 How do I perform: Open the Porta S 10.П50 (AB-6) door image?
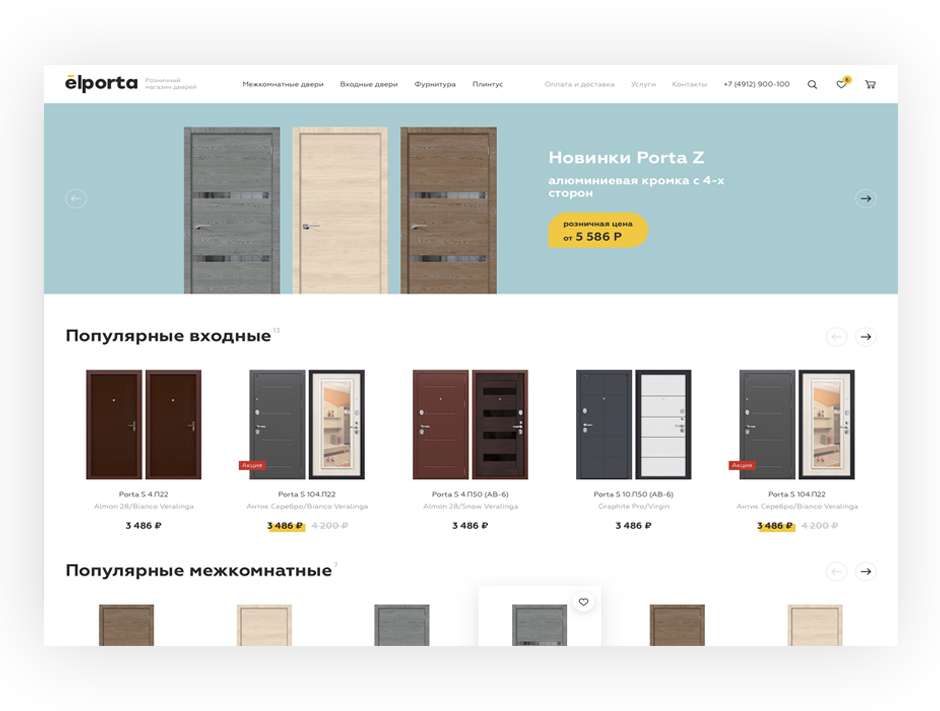click(634, 424)
